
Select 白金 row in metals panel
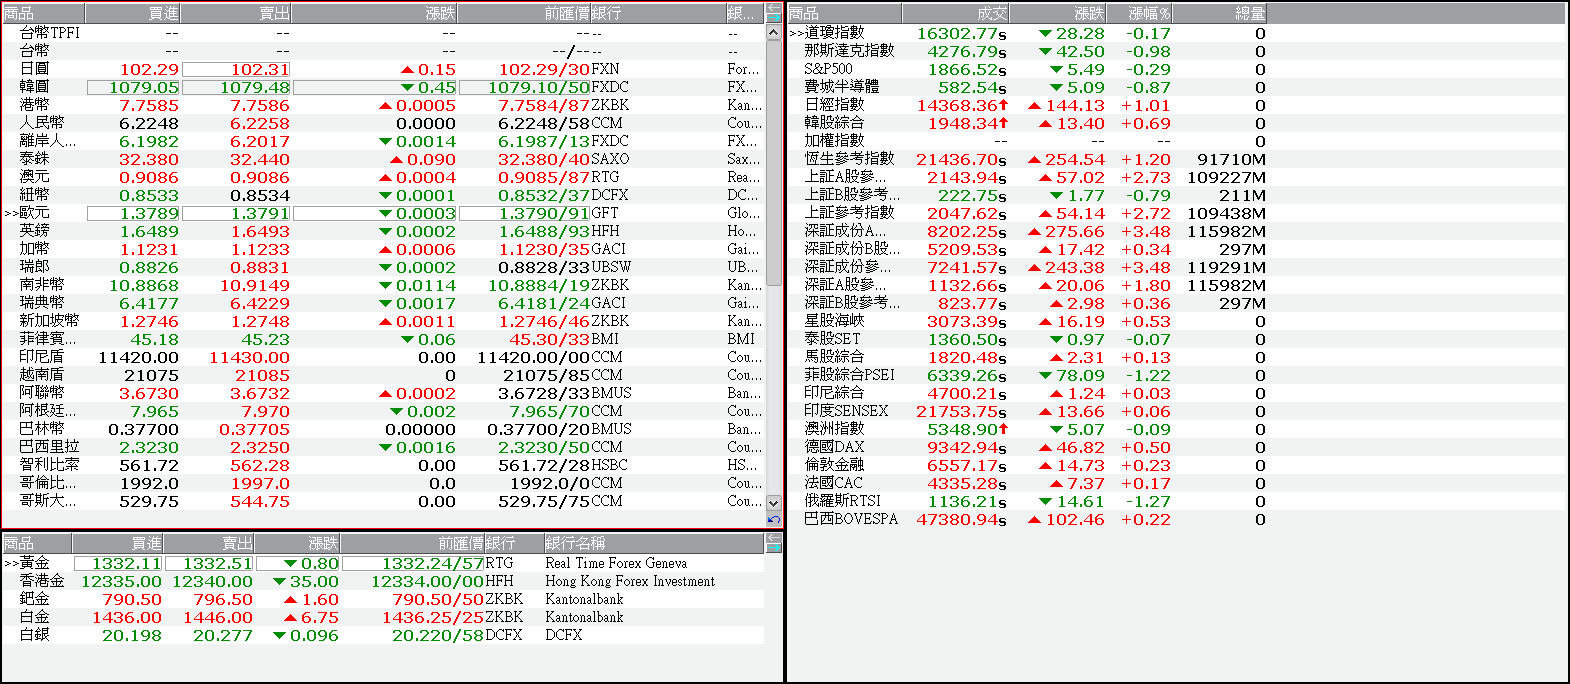tap(383, 617)
